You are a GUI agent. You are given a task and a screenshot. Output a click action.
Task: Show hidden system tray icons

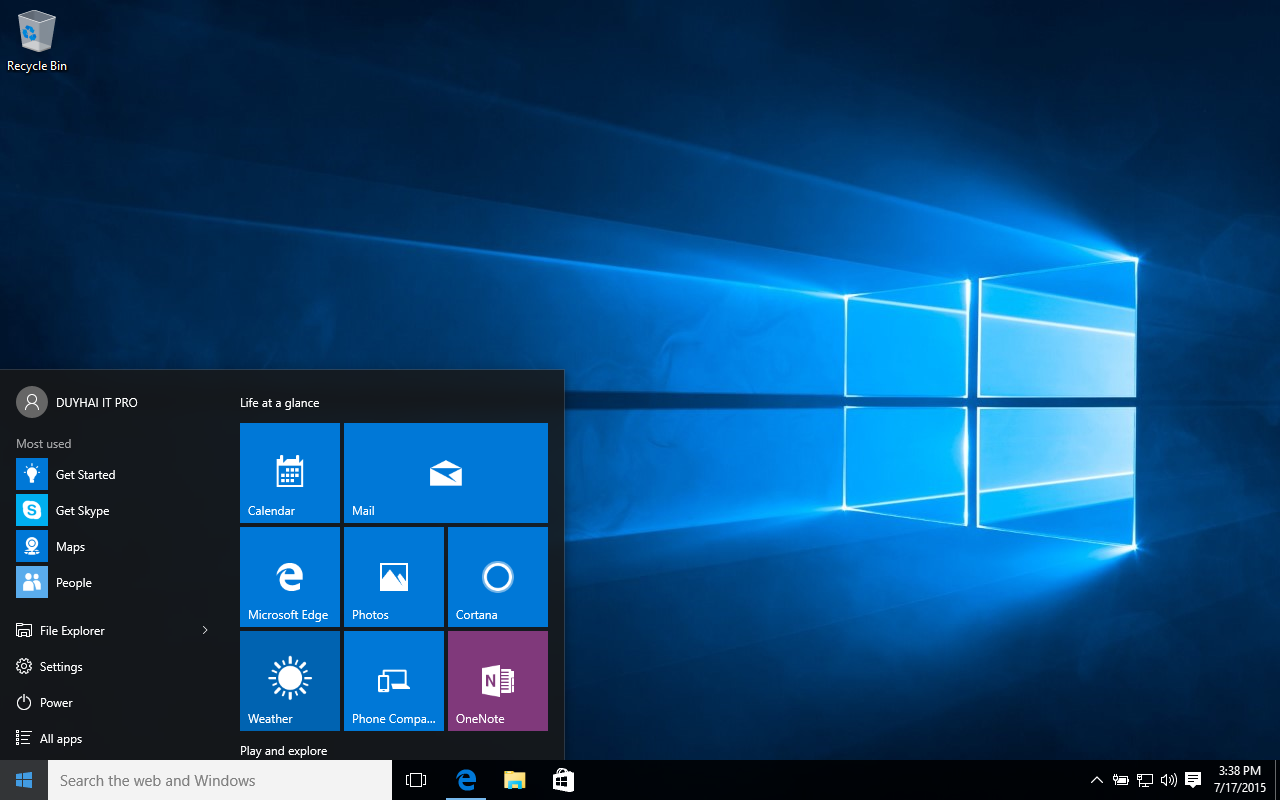pyautogui.click(x=1097, y=780)
